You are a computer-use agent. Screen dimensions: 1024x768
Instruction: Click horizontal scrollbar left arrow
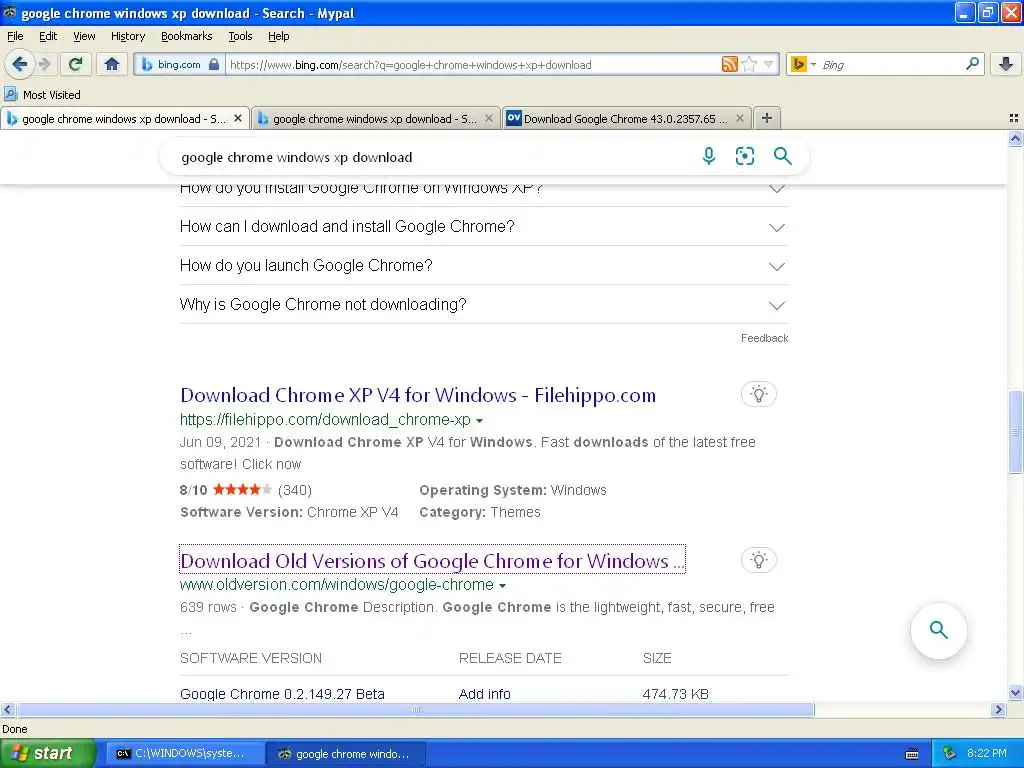coord(7,710)
